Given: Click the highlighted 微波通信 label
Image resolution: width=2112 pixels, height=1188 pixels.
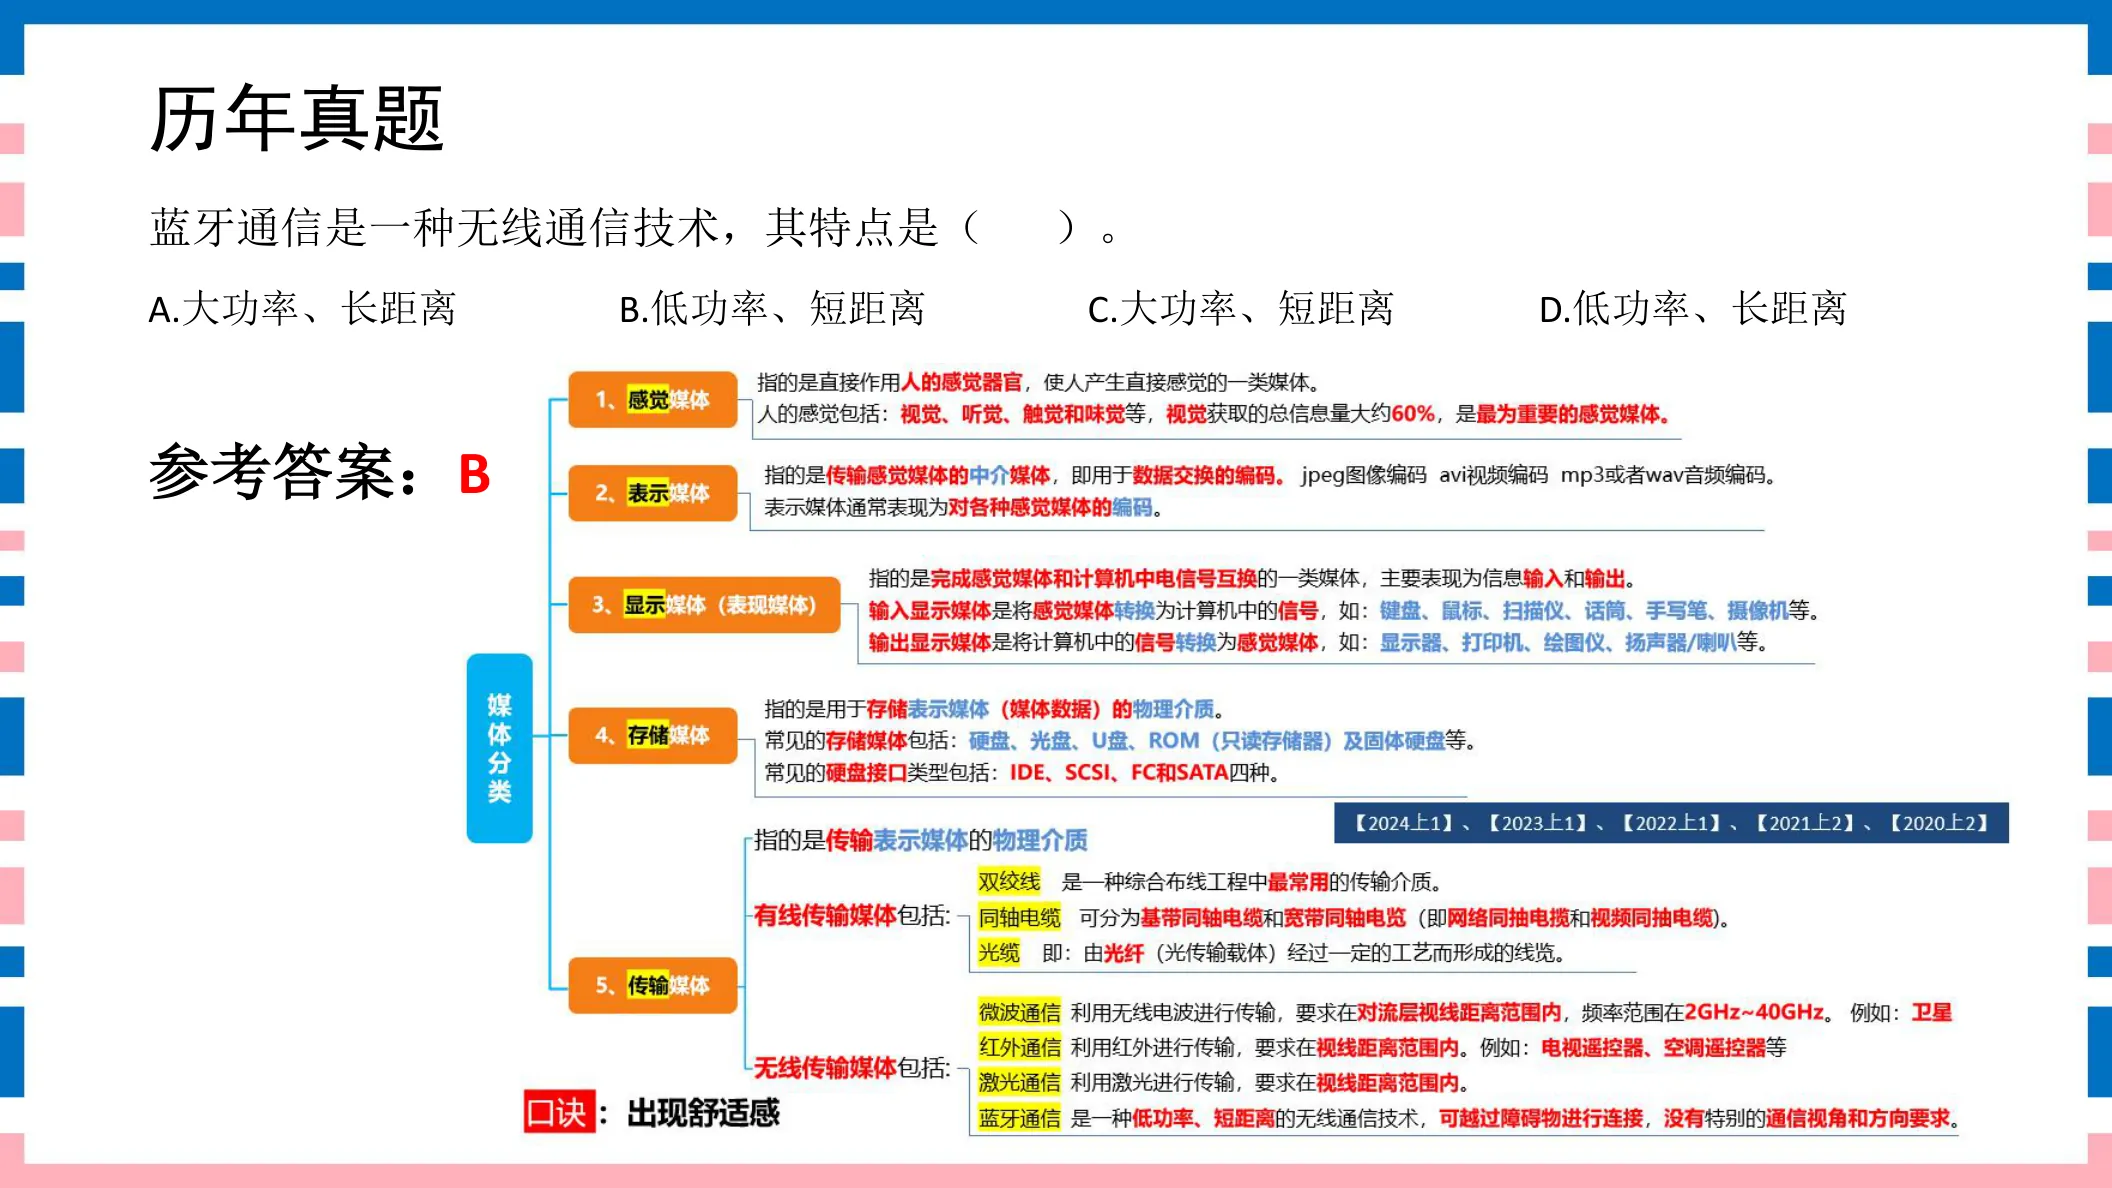Looking at the screenshot, I should point(1019,1012).
